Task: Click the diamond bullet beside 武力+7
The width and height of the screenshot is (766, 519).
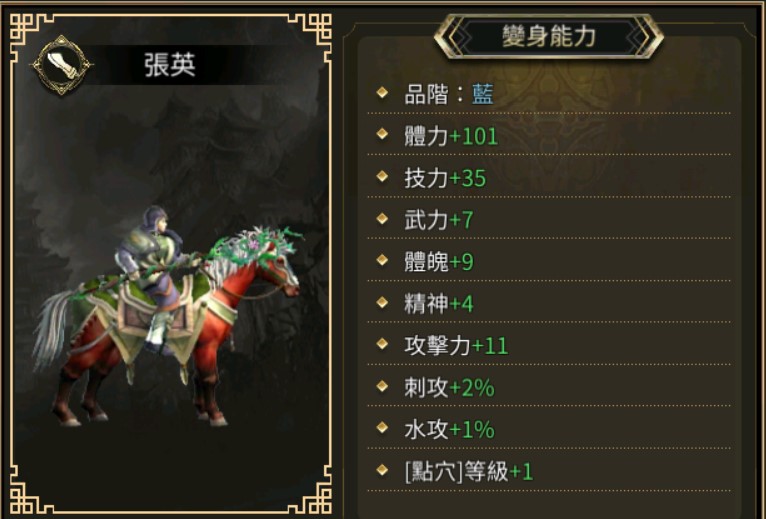Action: (383, 218)
